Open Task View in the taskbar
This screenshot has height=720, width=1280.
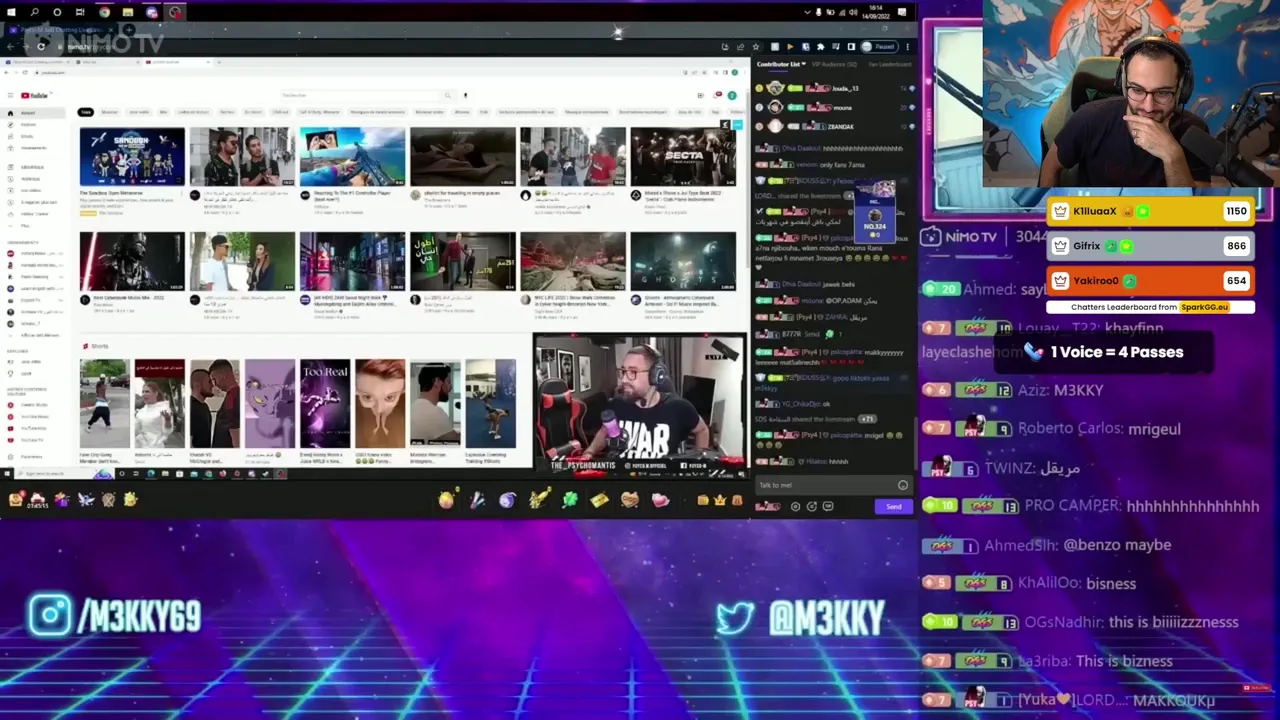[x=80, y=13]
